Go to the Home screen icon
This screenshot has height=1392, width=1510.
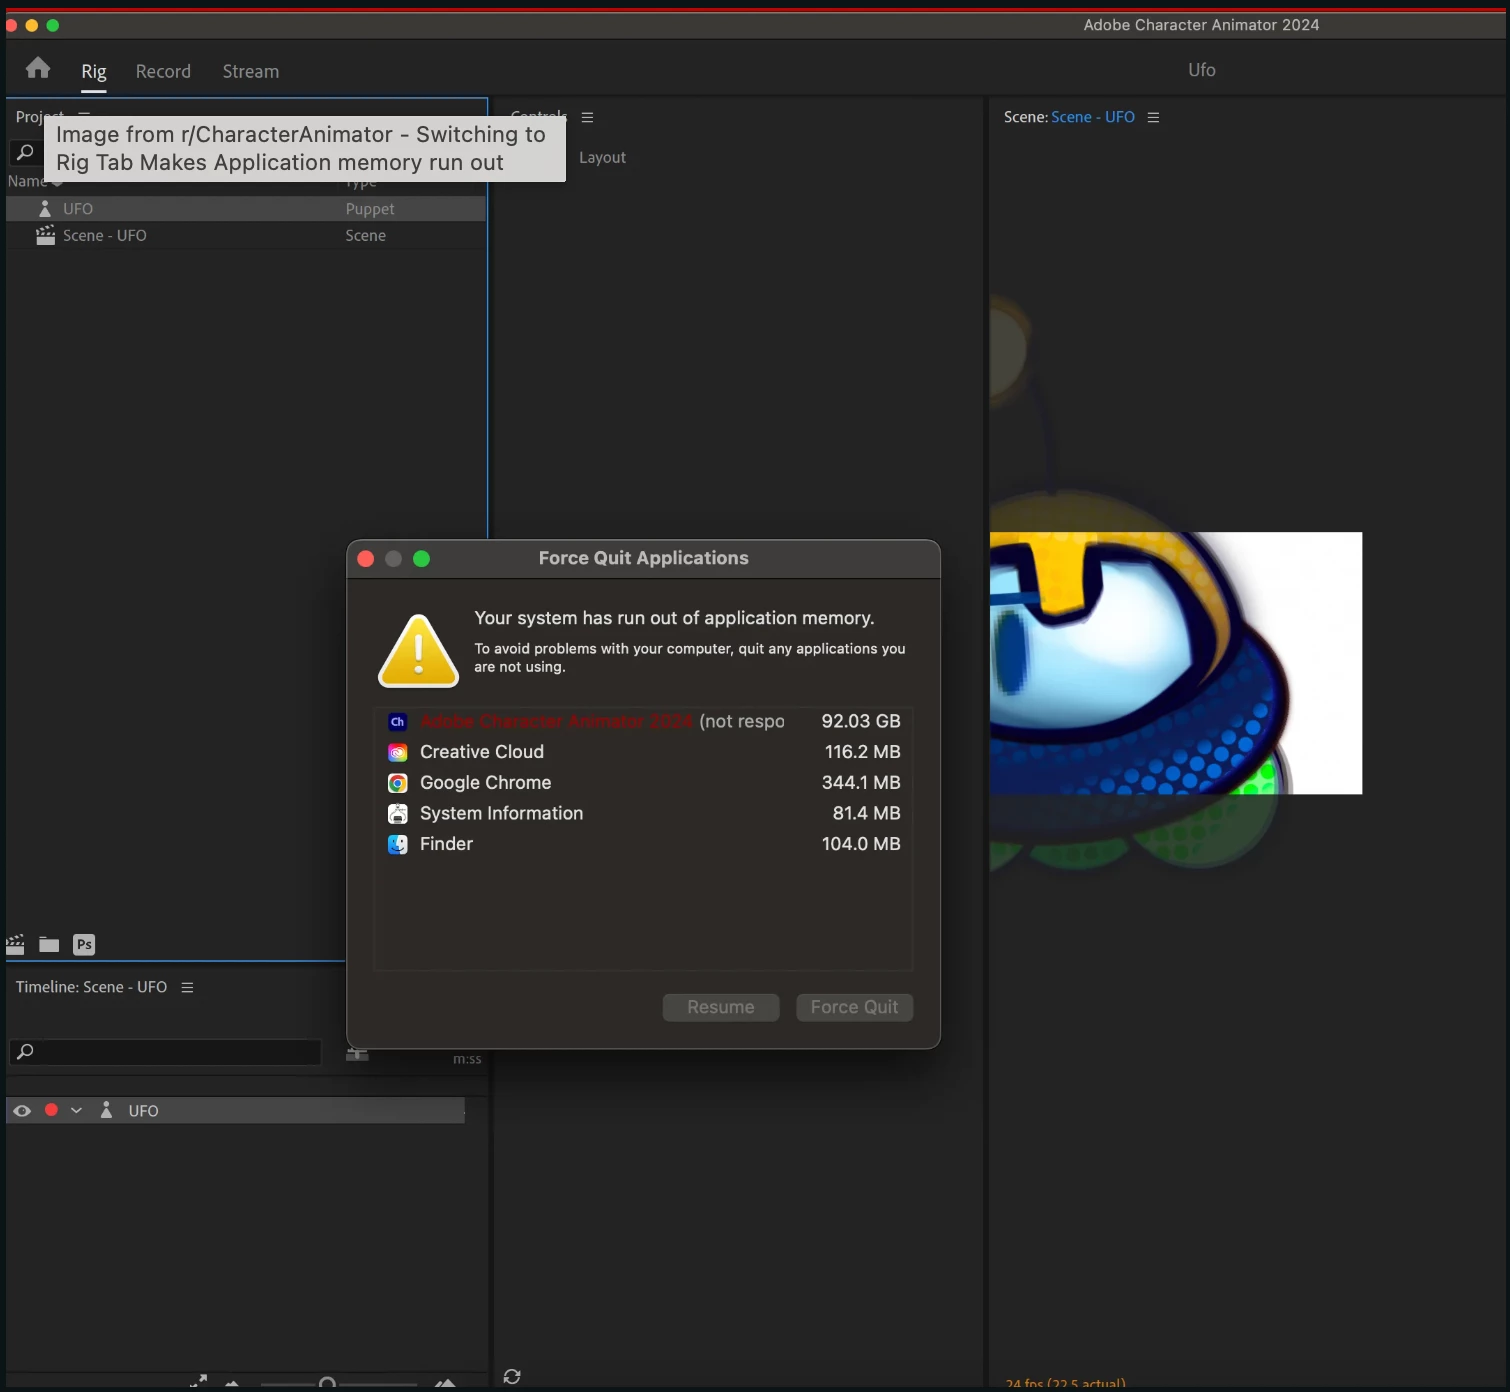tap(38, 68)
